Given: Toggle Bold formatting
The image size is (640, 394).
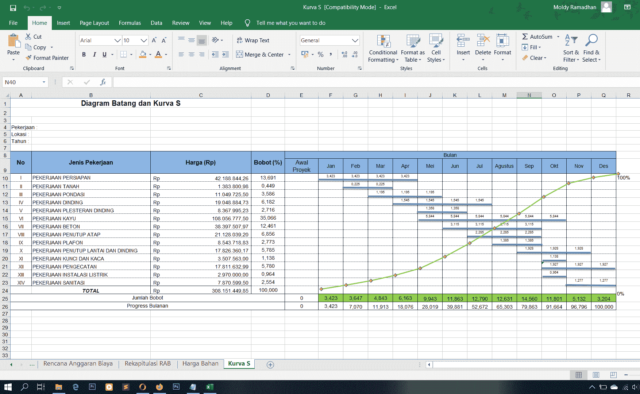Looking at the screenshot, I should tap(84, 54).
